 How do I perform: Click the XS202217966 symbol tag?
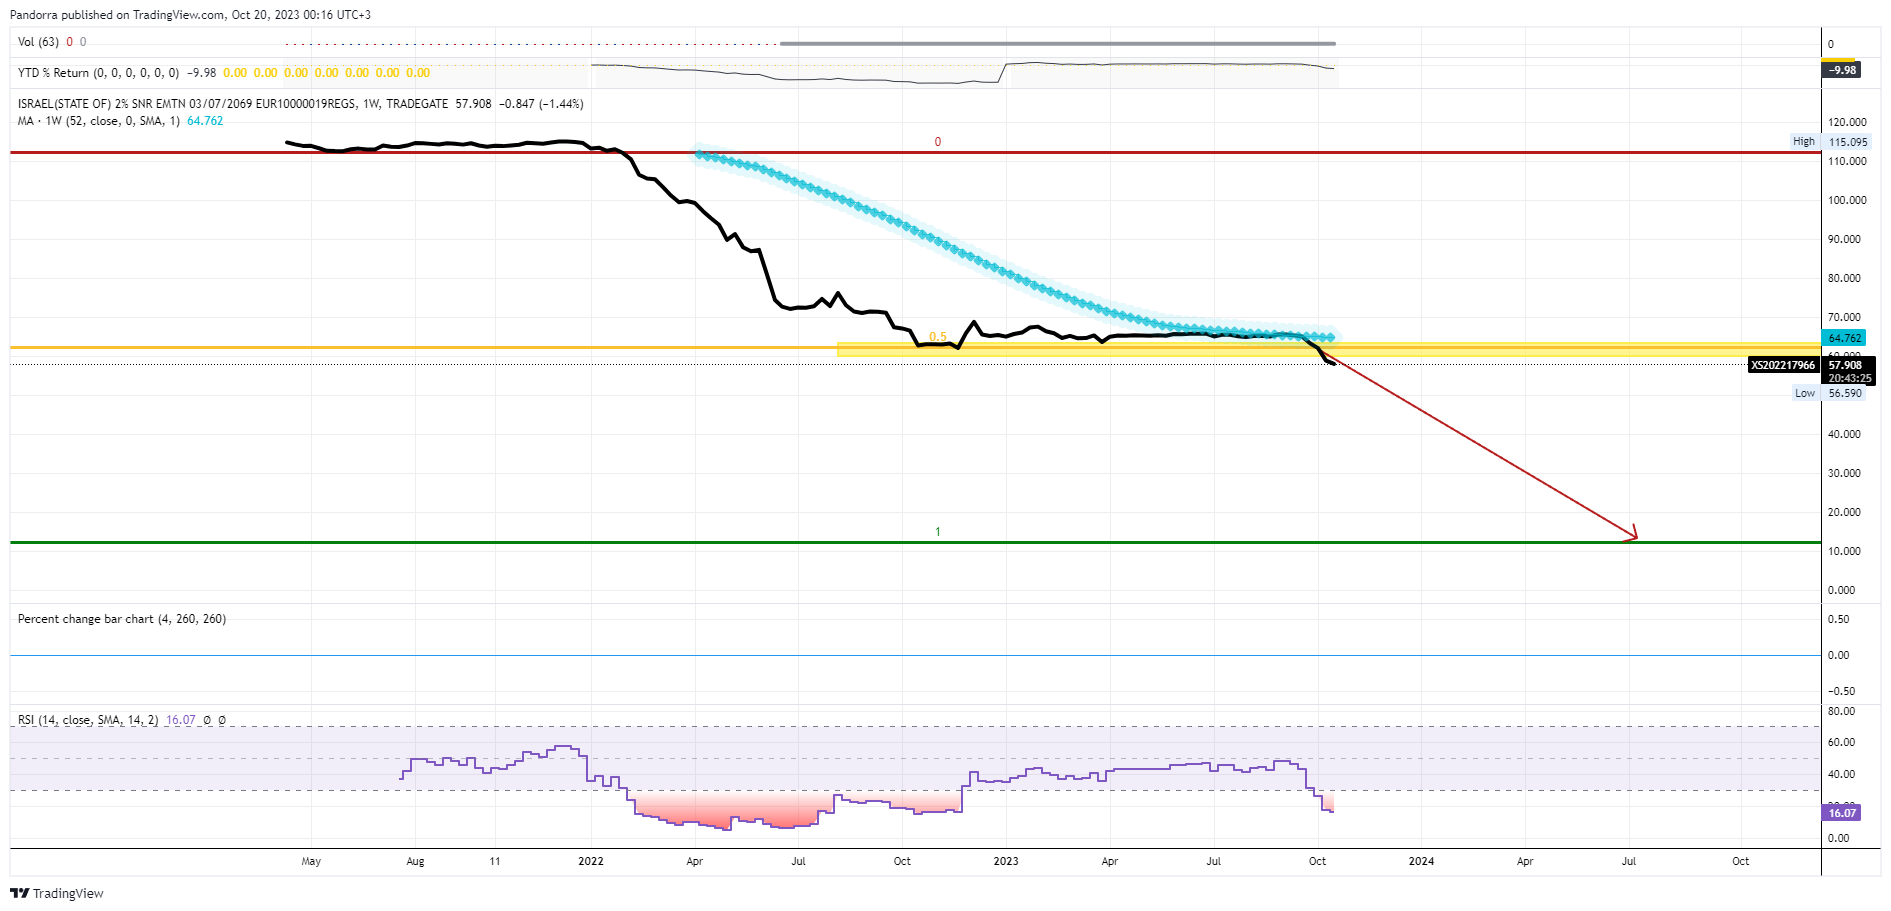pyautogui.click(x=1783, y=365)
